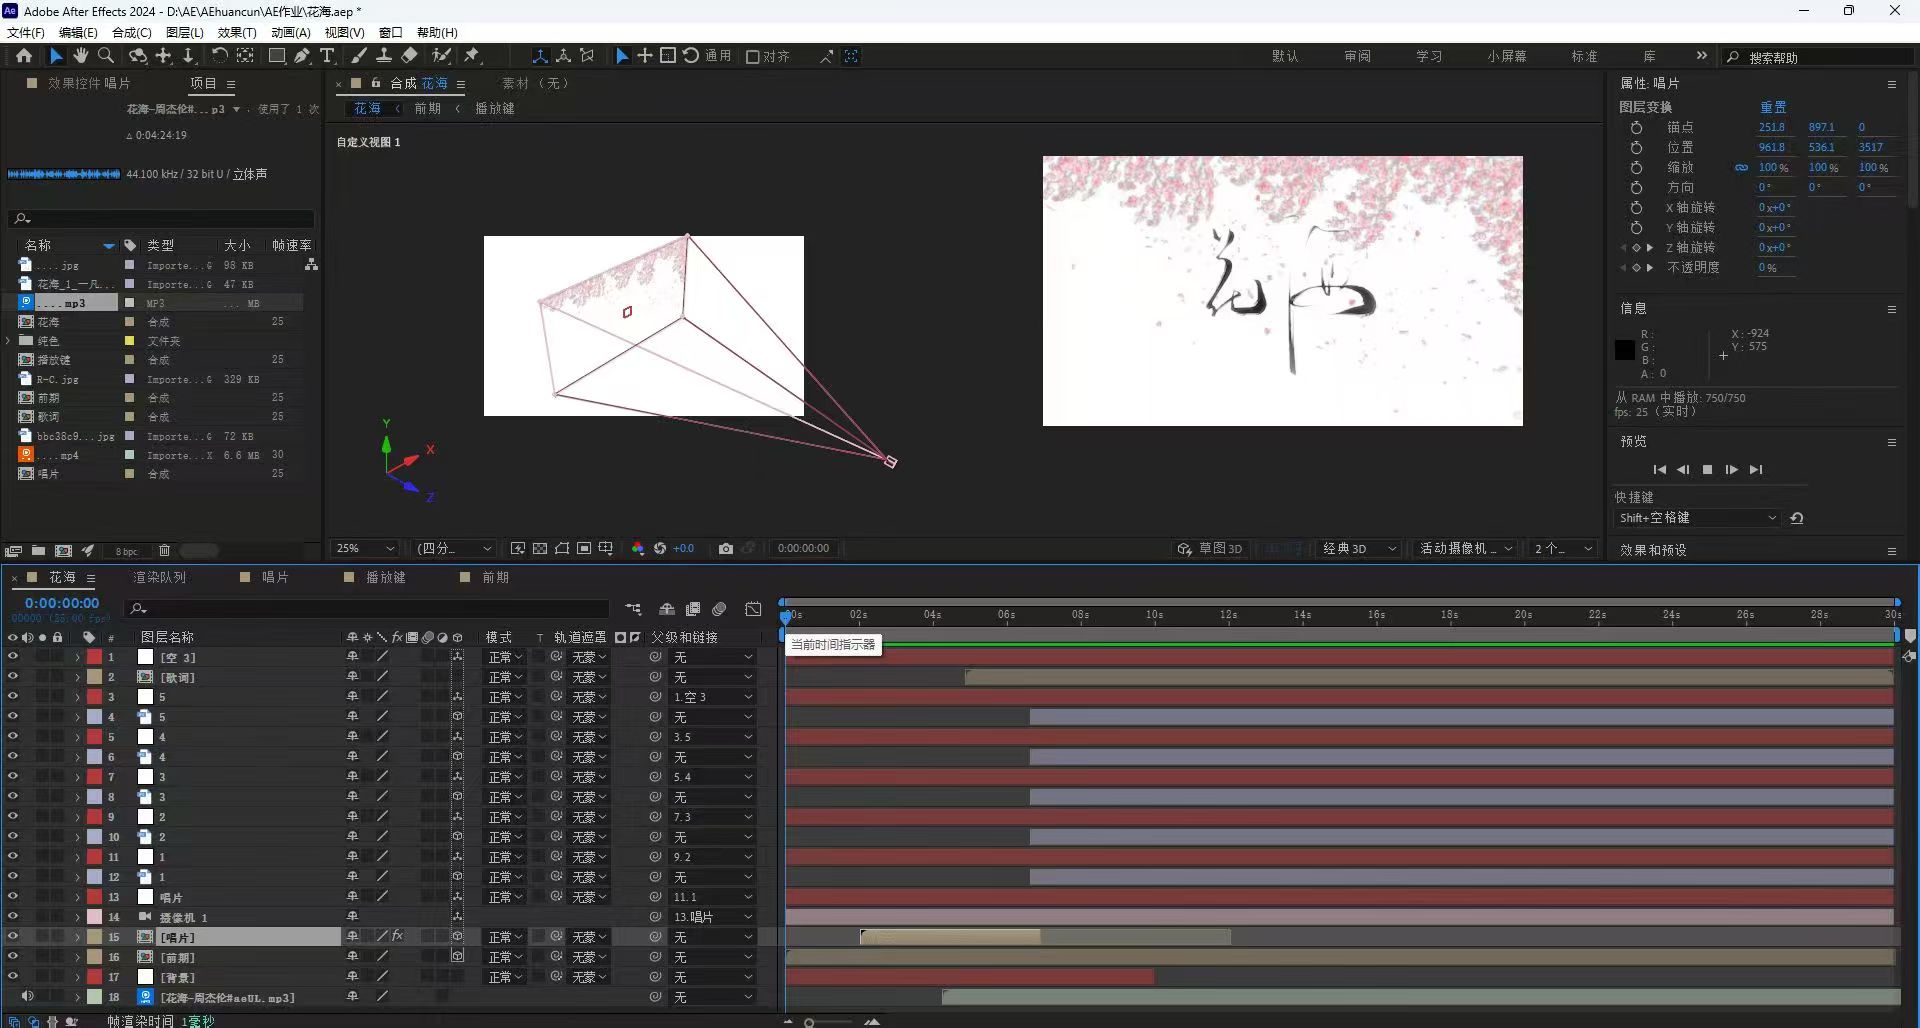The image size is (1920, 1028).
Task: Expand the 纯色 folder in Project panel
Action: pyautogui.click(x=9, y=341)
